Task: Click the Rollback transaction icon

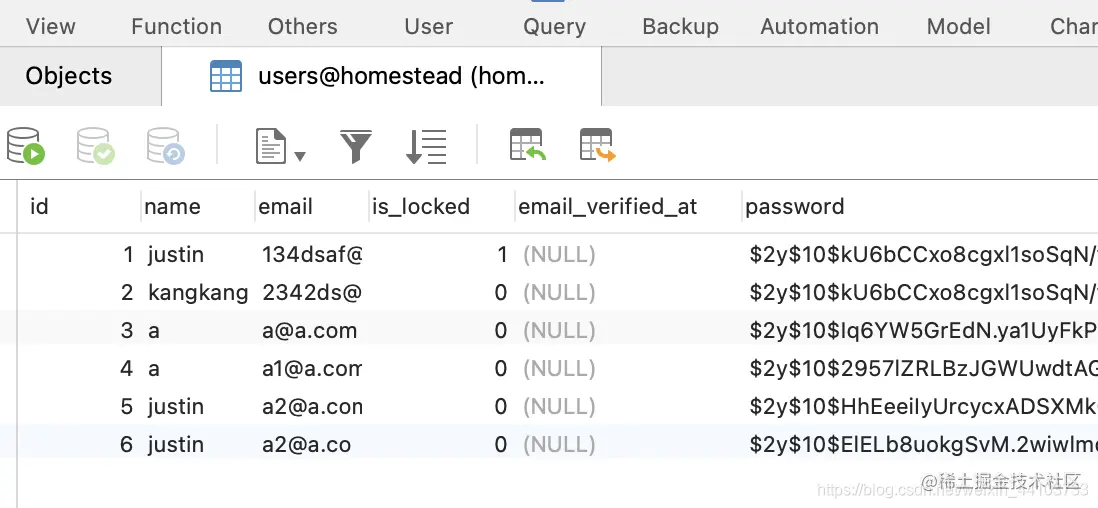Action: 166,146
